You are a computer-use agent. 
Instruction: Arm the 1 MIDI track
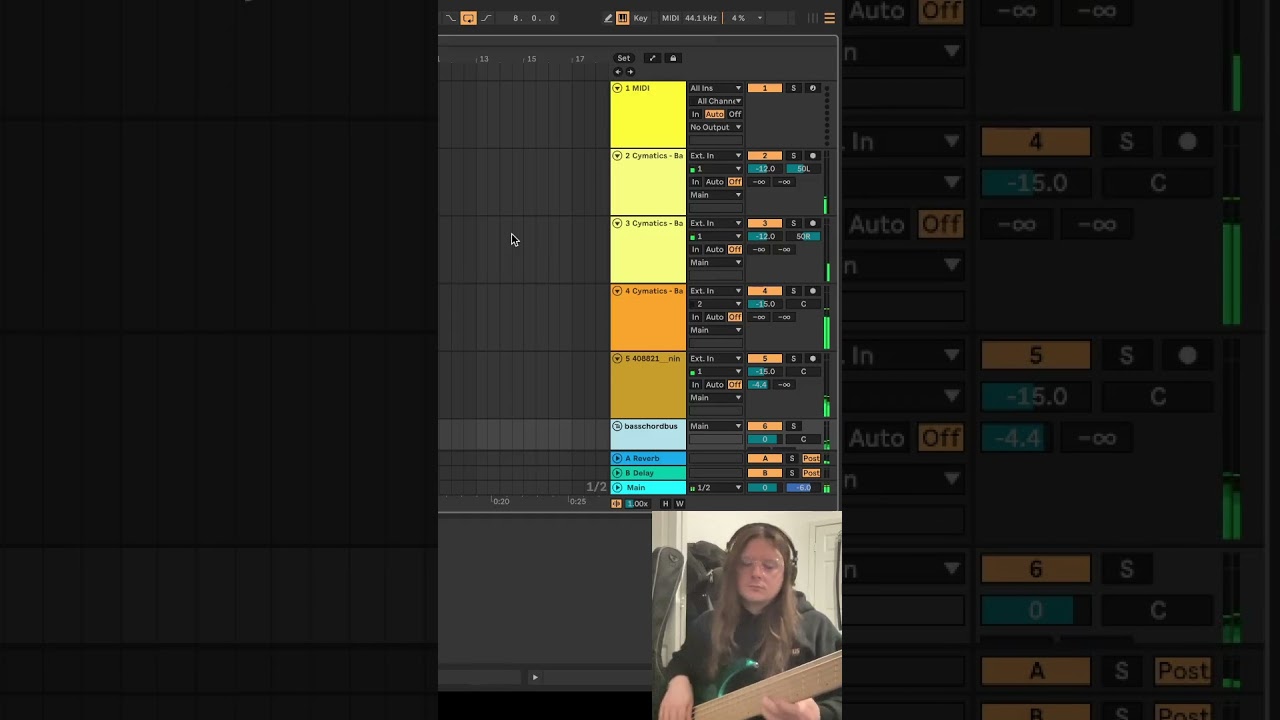point(812,88)
